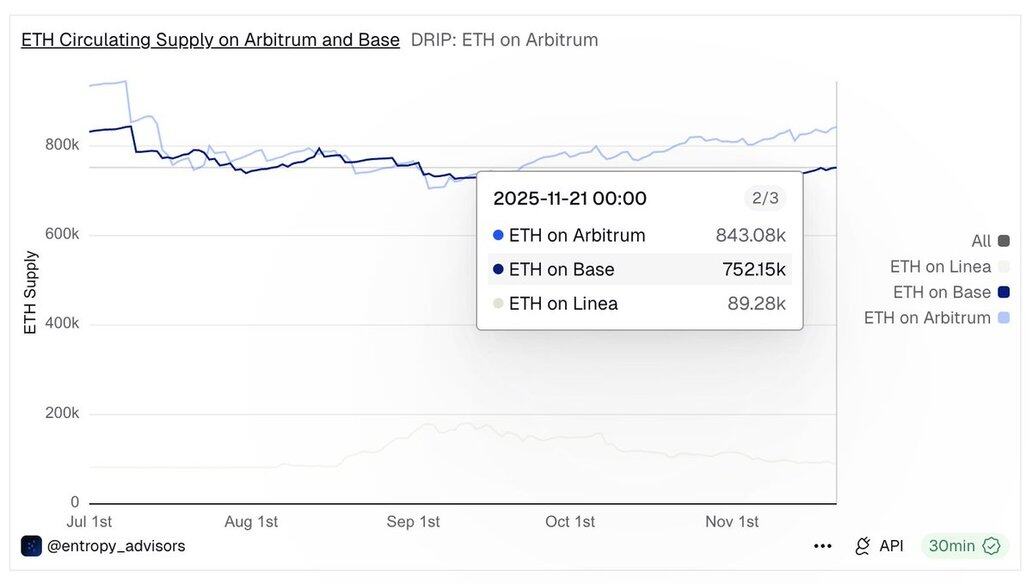This screenshot has width=1032, height=584.
Task: Toggle ETH on Arbitrum series in legend
Action: (x=927, y=318)
